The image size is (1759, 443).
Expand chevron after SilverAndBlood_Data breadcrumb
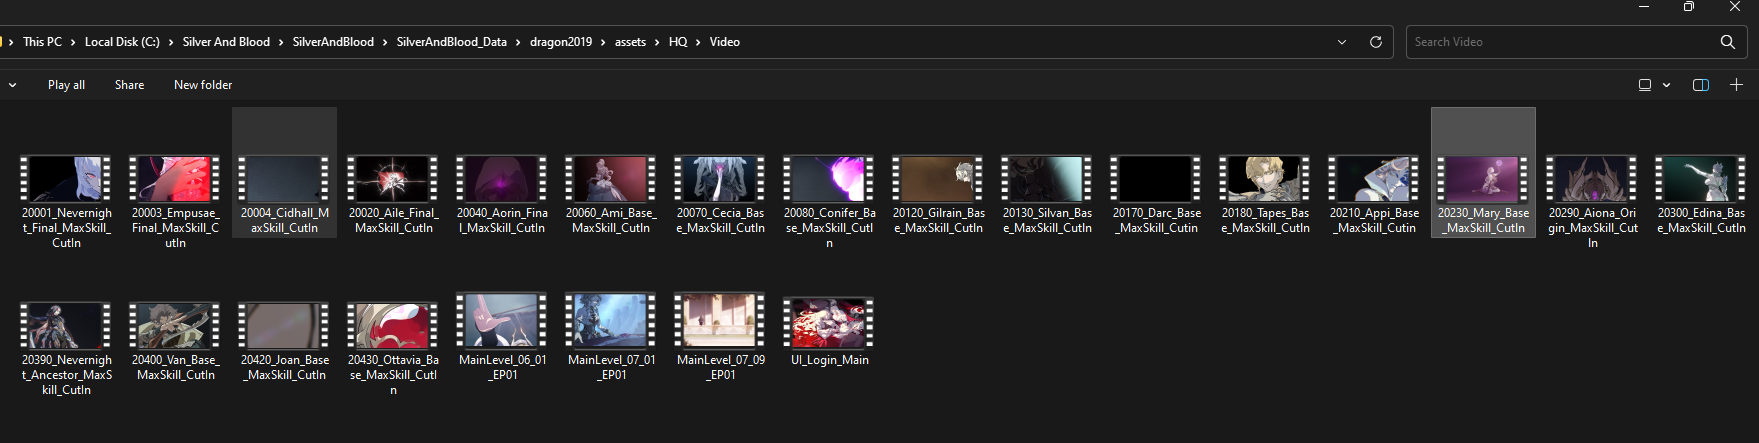tap(518, 42)
